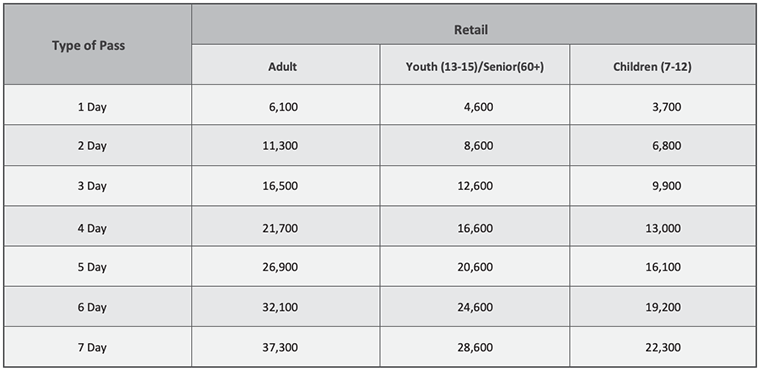The width and height of the screenshot is (760, 370).
Task: Click the Children (7-12) column header
Action: [x=663, y=65]
